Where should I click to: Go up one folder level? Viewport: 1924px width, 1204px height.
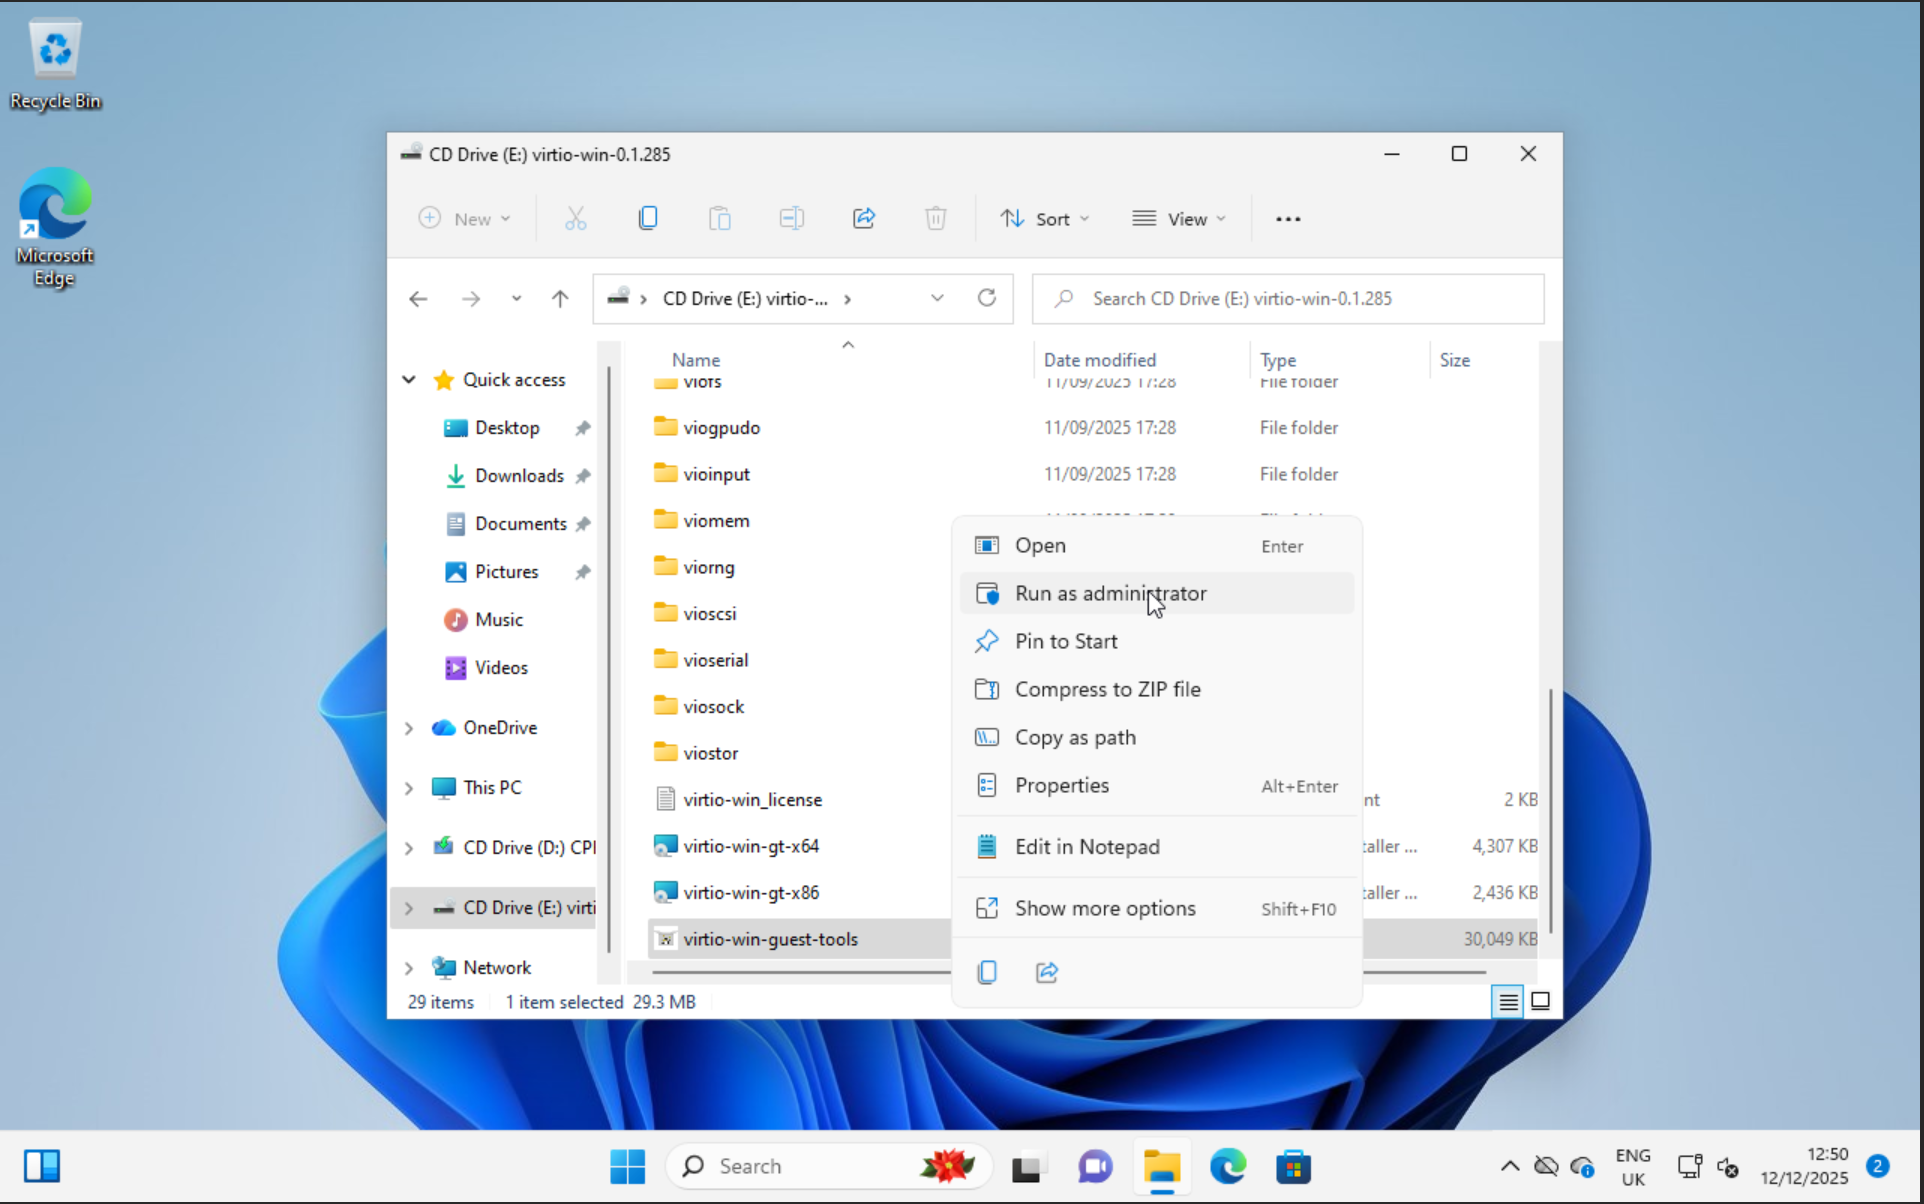560,299
